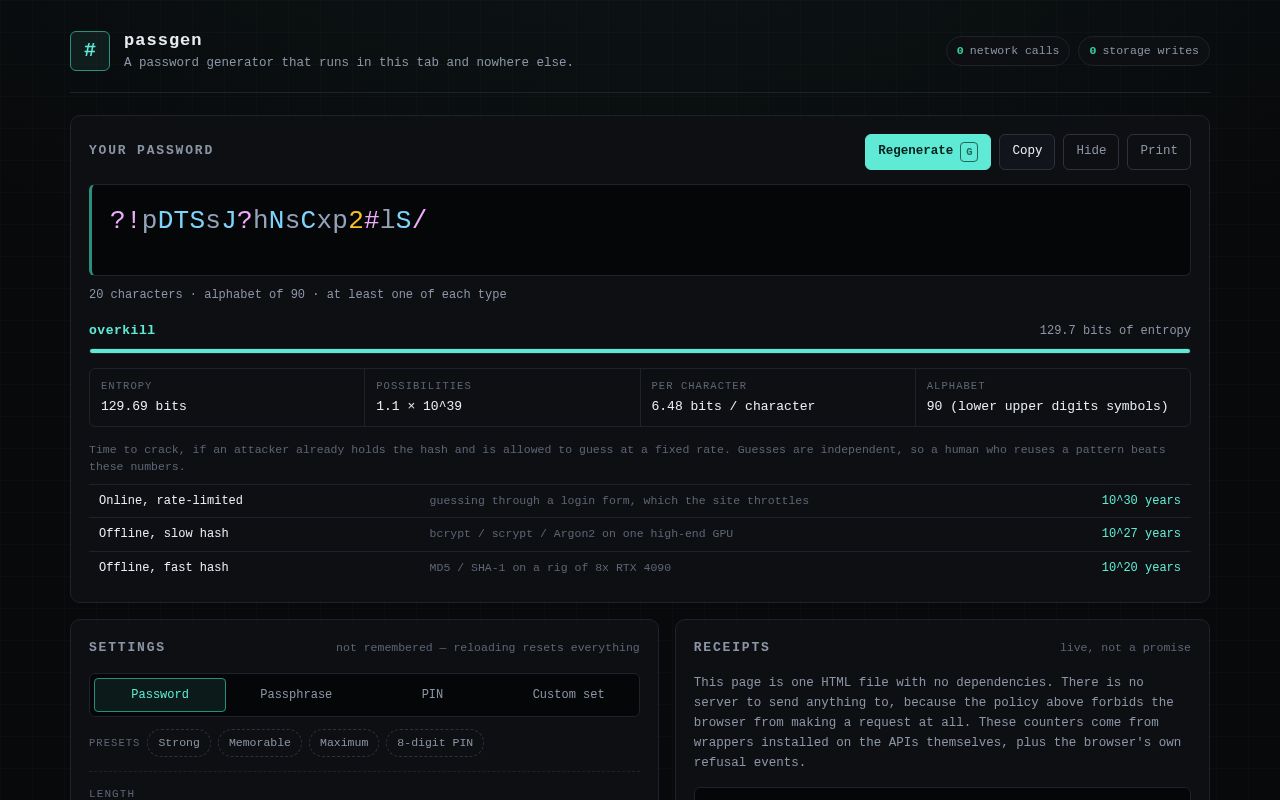1280x800 pixels.
Task: Click the 'Online, rate-limited' row
Action: [640, 501]
